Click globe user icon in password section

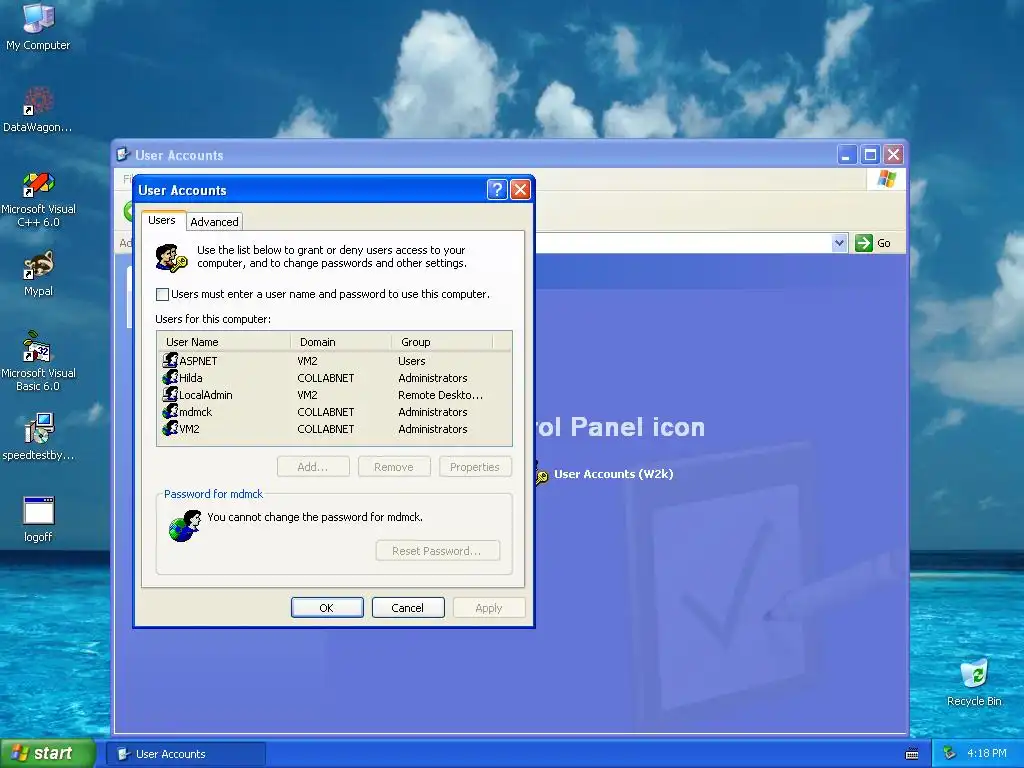coord(185,526)
